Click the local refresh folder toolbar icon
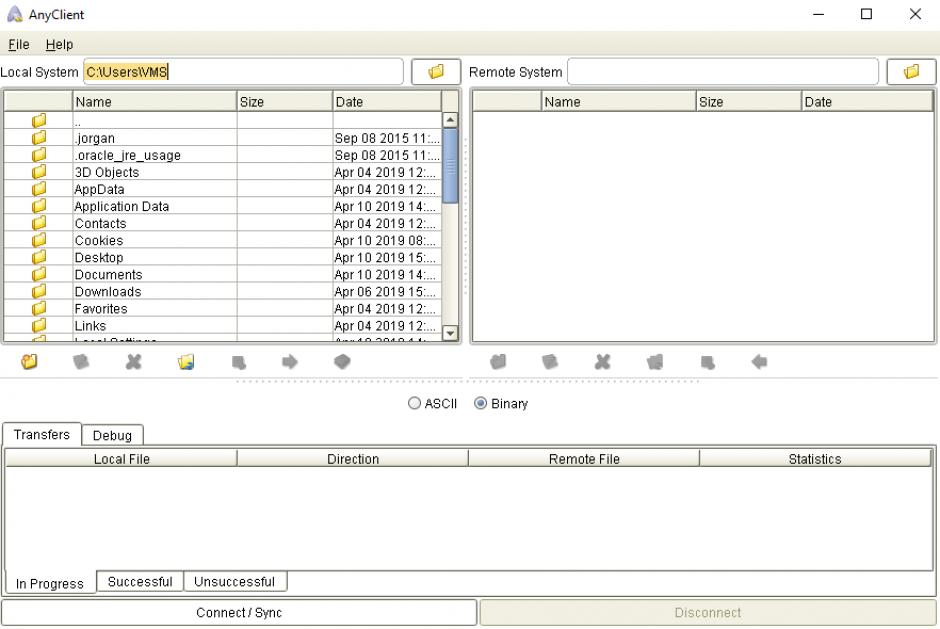 pos(186,362)
